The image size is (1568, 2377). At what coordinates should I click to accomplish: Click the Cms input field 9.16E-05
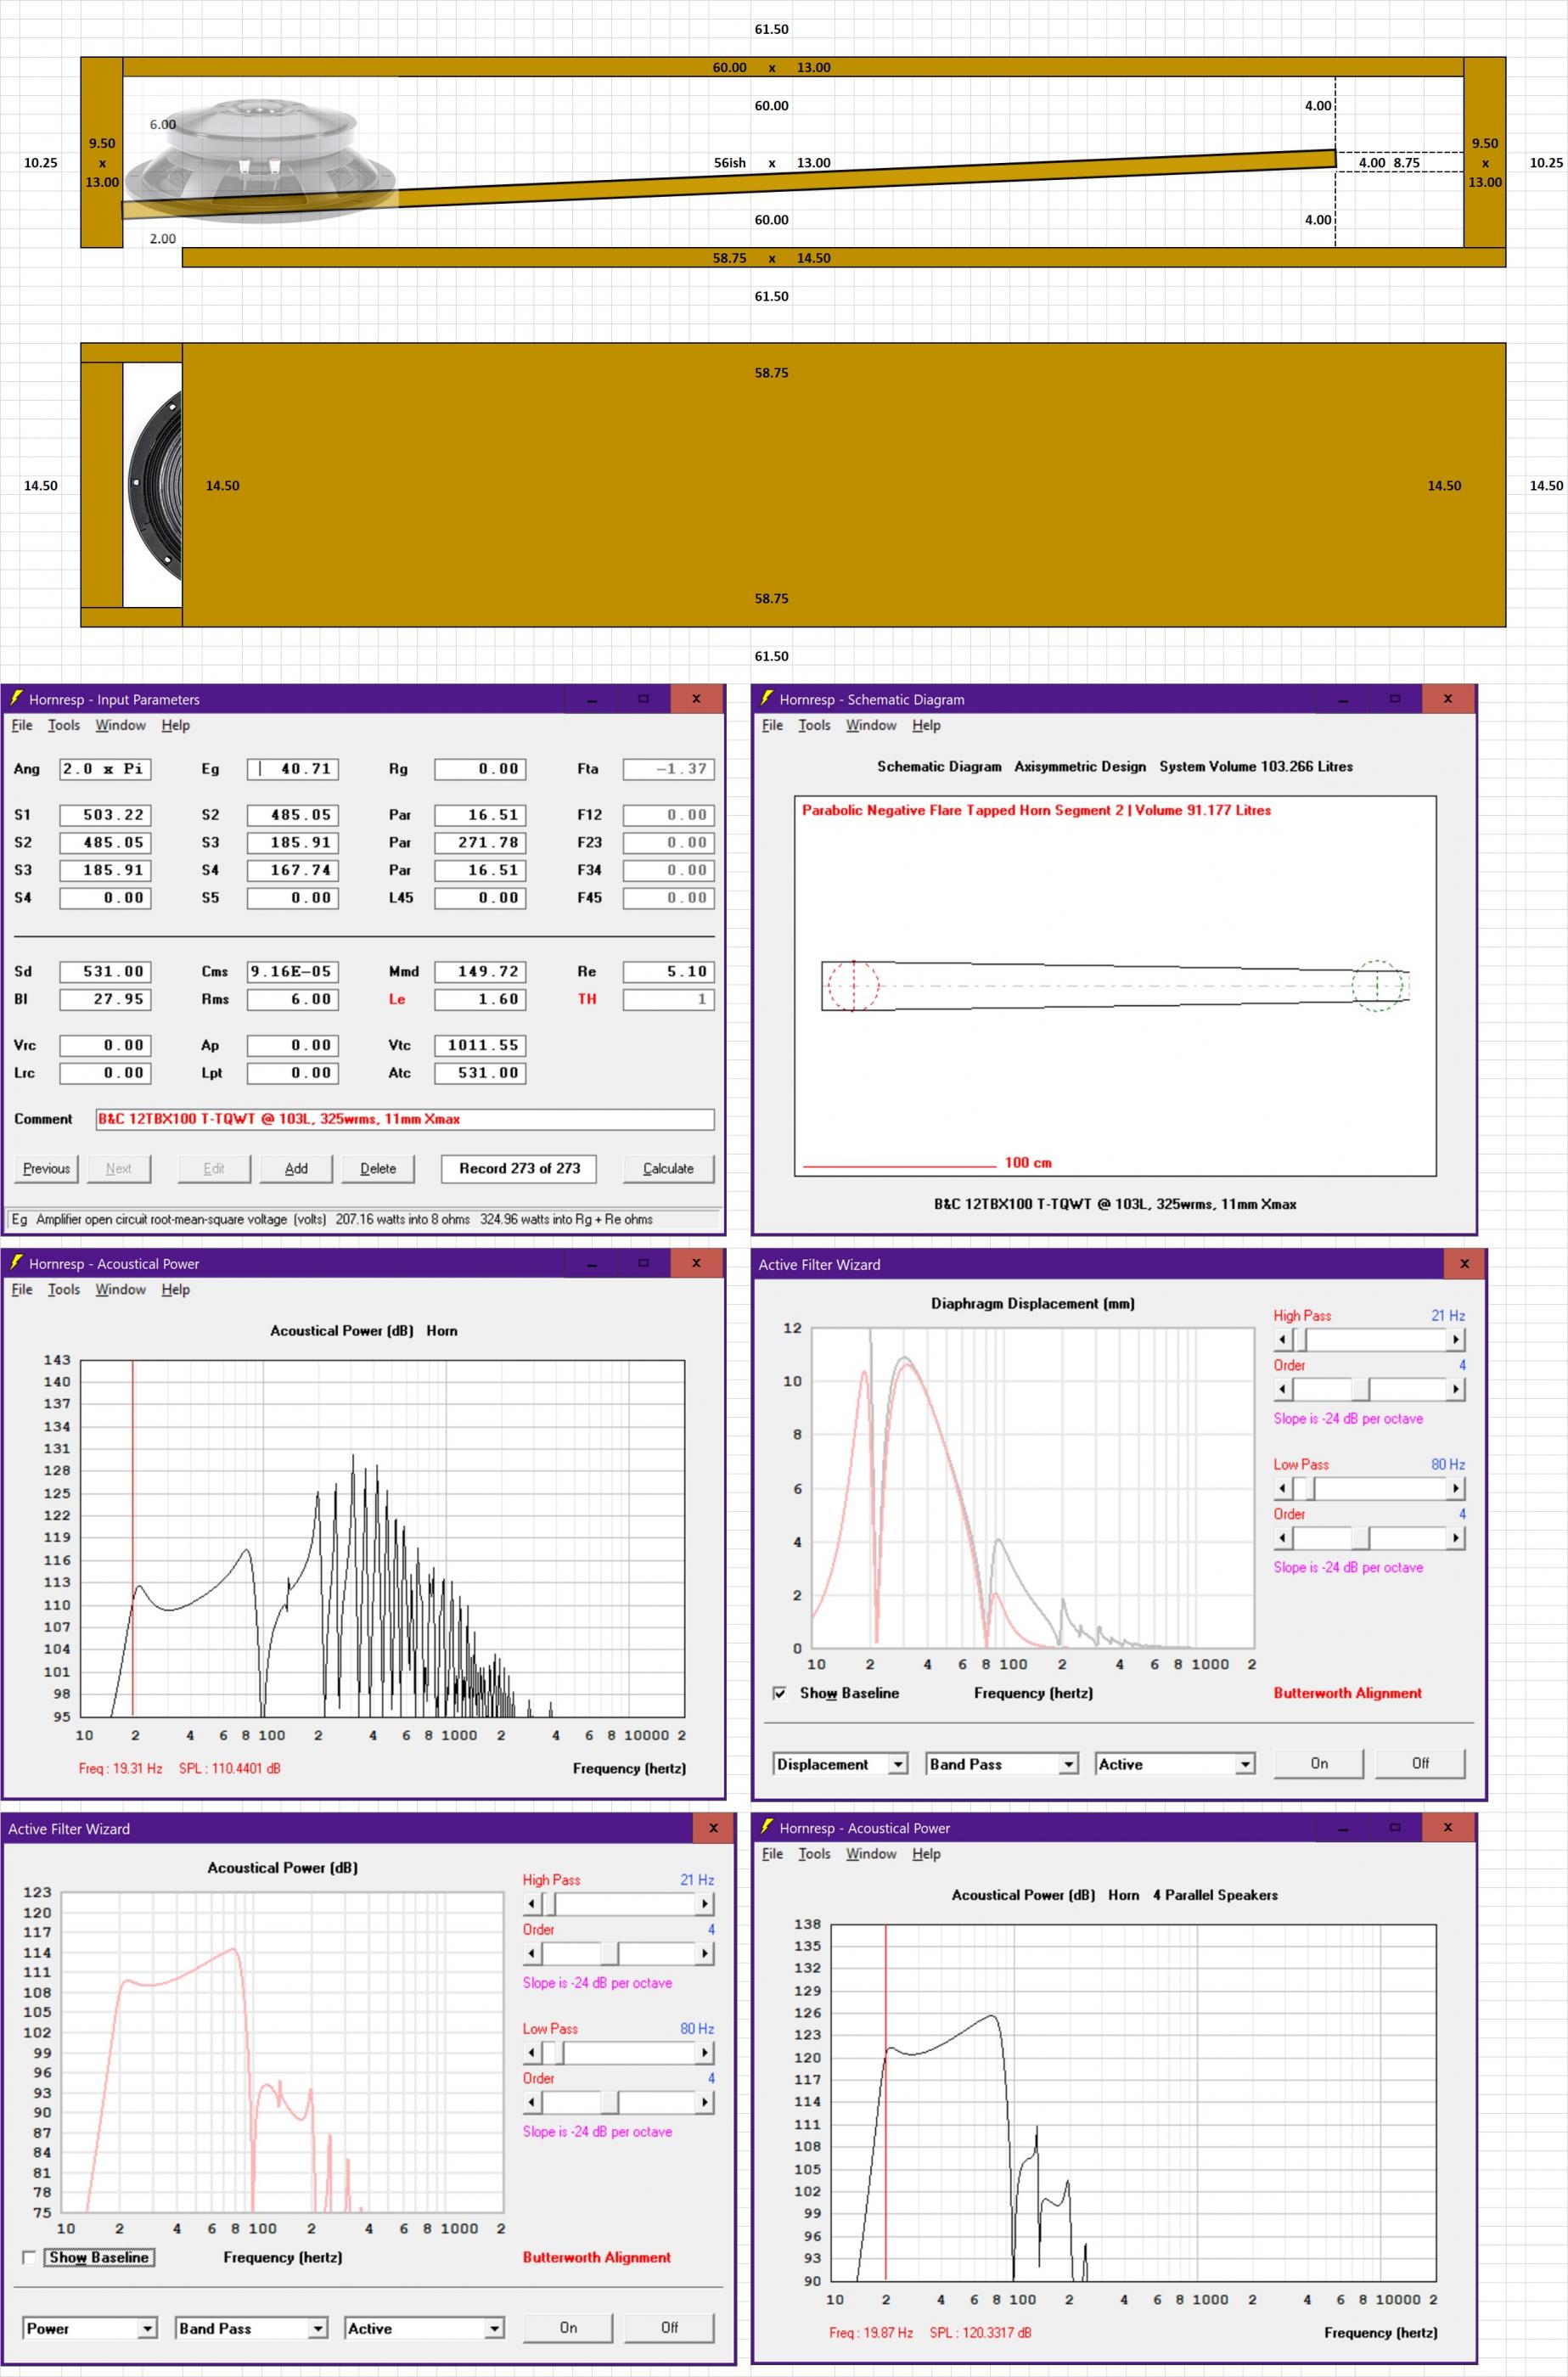293,971
